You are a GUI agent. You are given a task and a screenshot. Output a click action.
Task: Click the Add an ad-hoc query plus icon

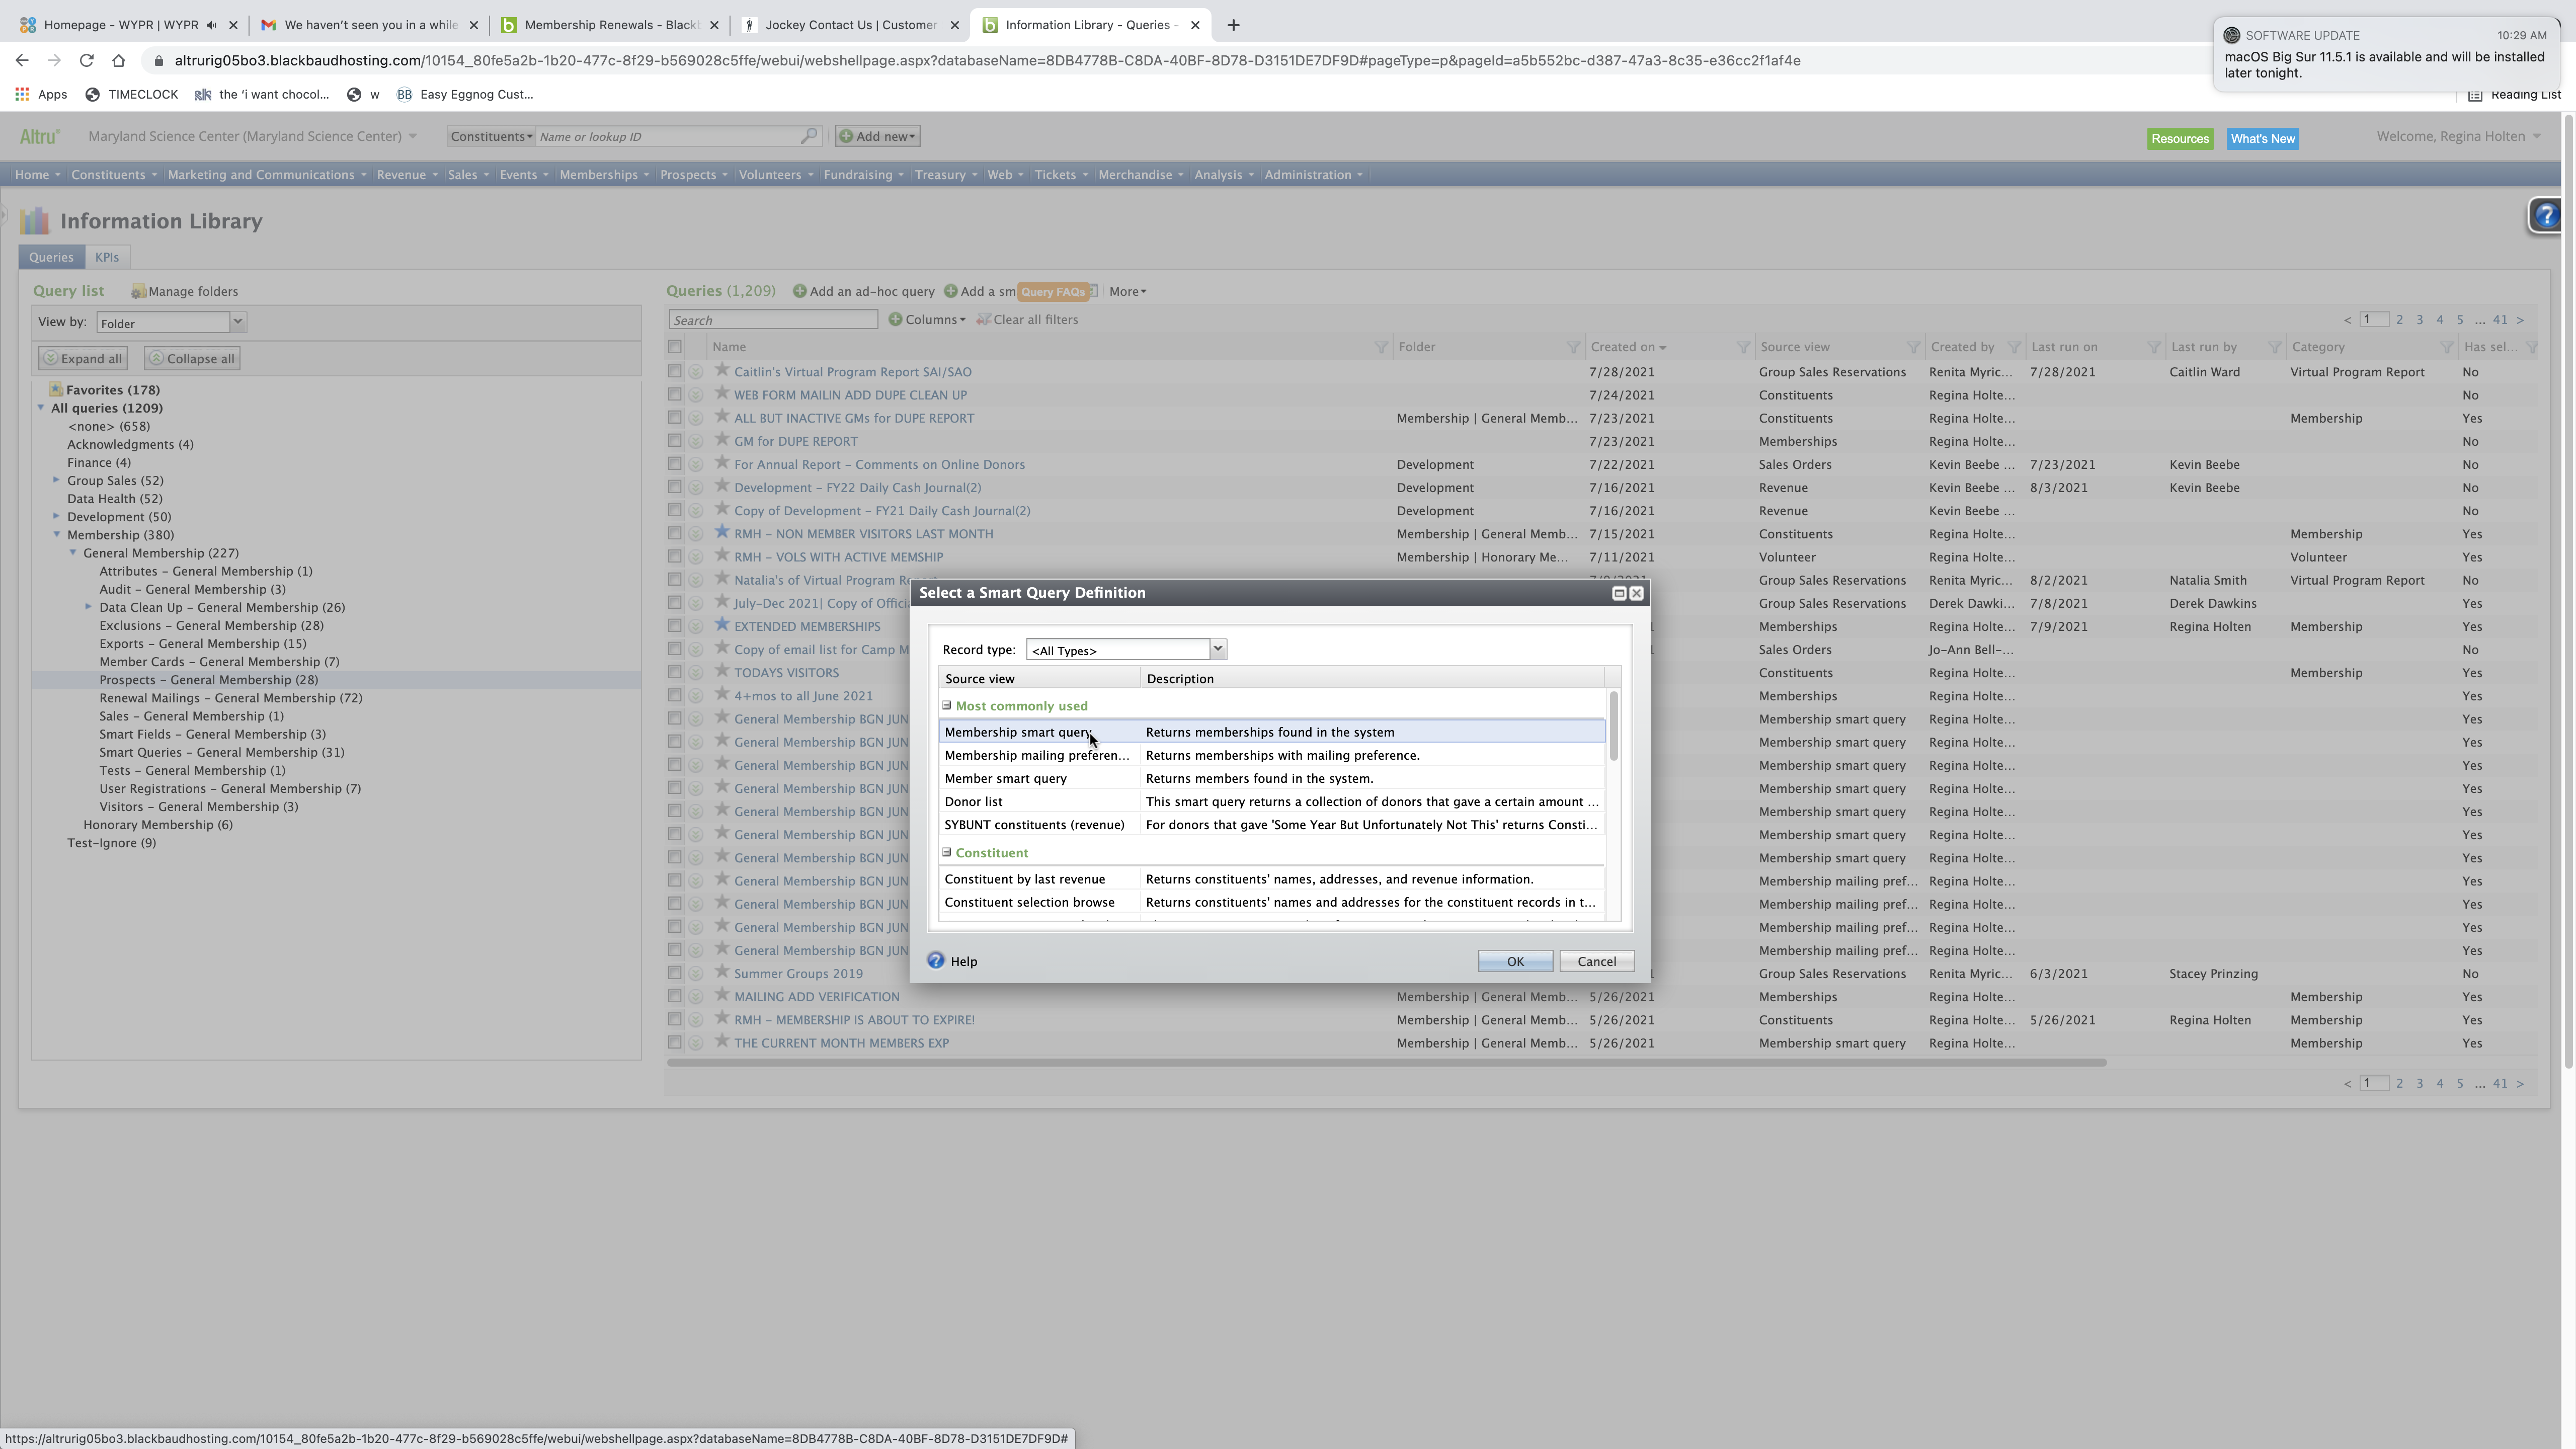coord(799,291)
